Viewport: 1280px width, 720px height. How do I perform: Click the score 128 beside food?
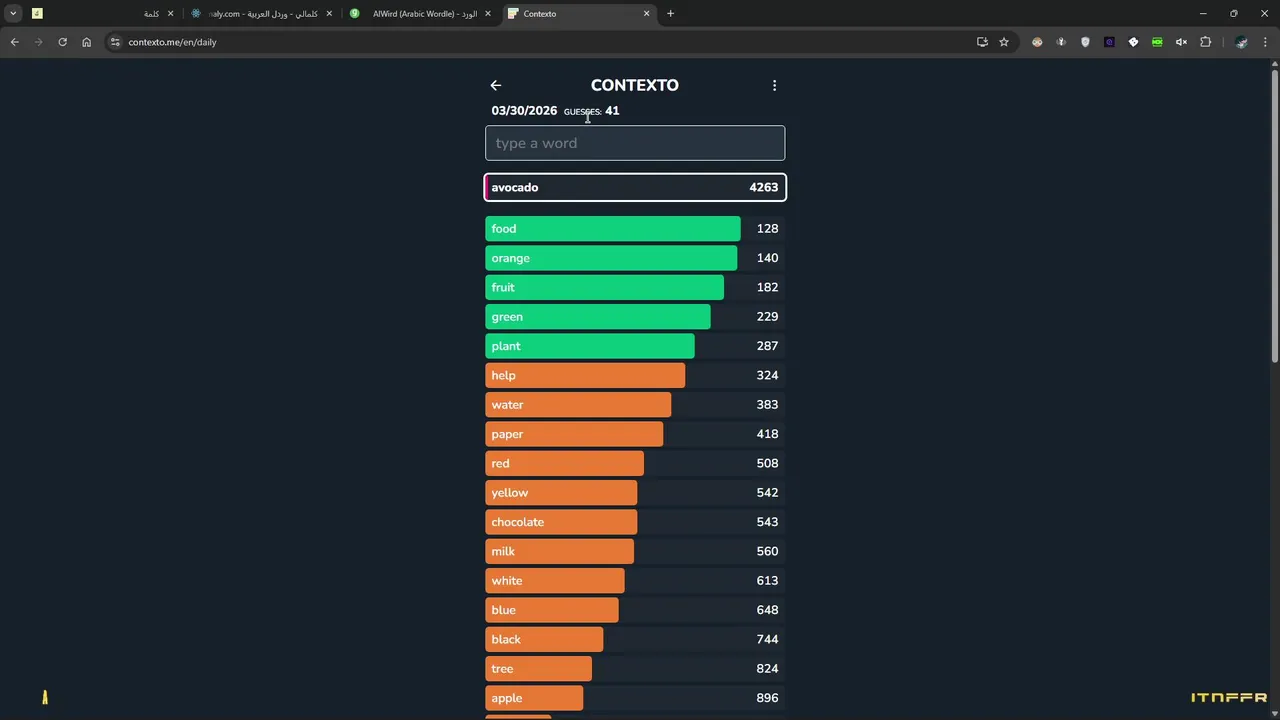click(767, 229)
